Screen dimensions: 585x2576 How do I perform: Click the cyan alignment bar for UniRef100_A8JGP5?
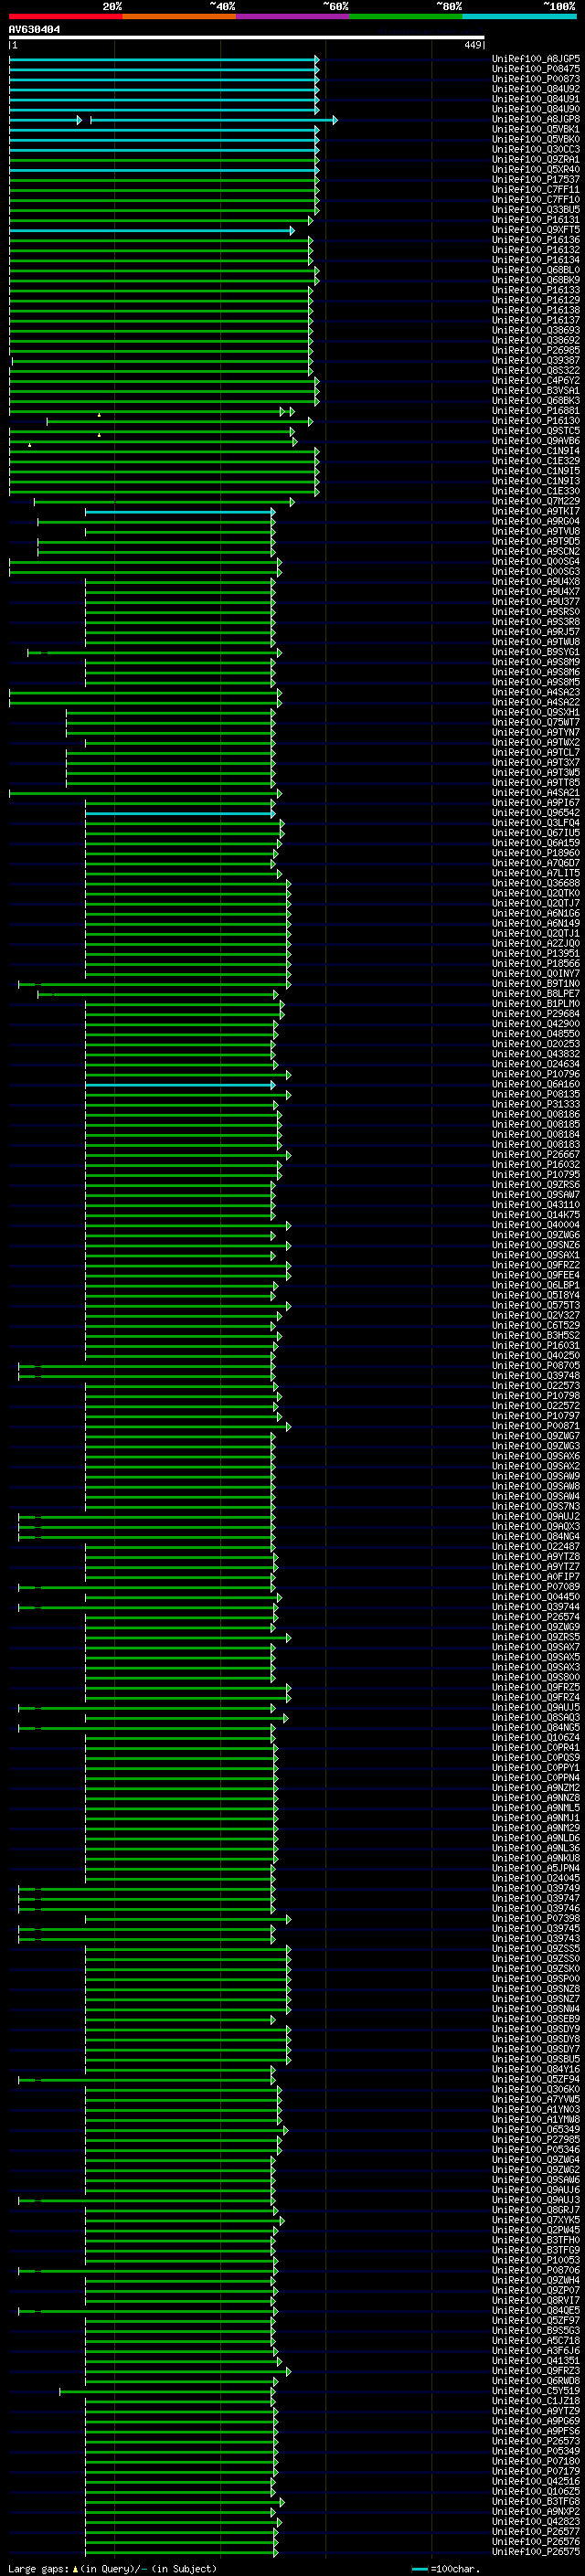pyautogui.click(x=164, y=59)
